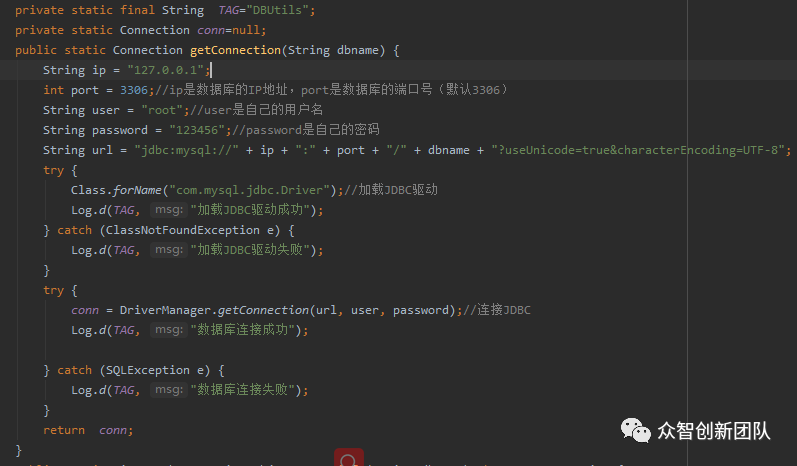Click the 3306 port number value
This screenshot has width=797, height=466.
coord(134,90)
